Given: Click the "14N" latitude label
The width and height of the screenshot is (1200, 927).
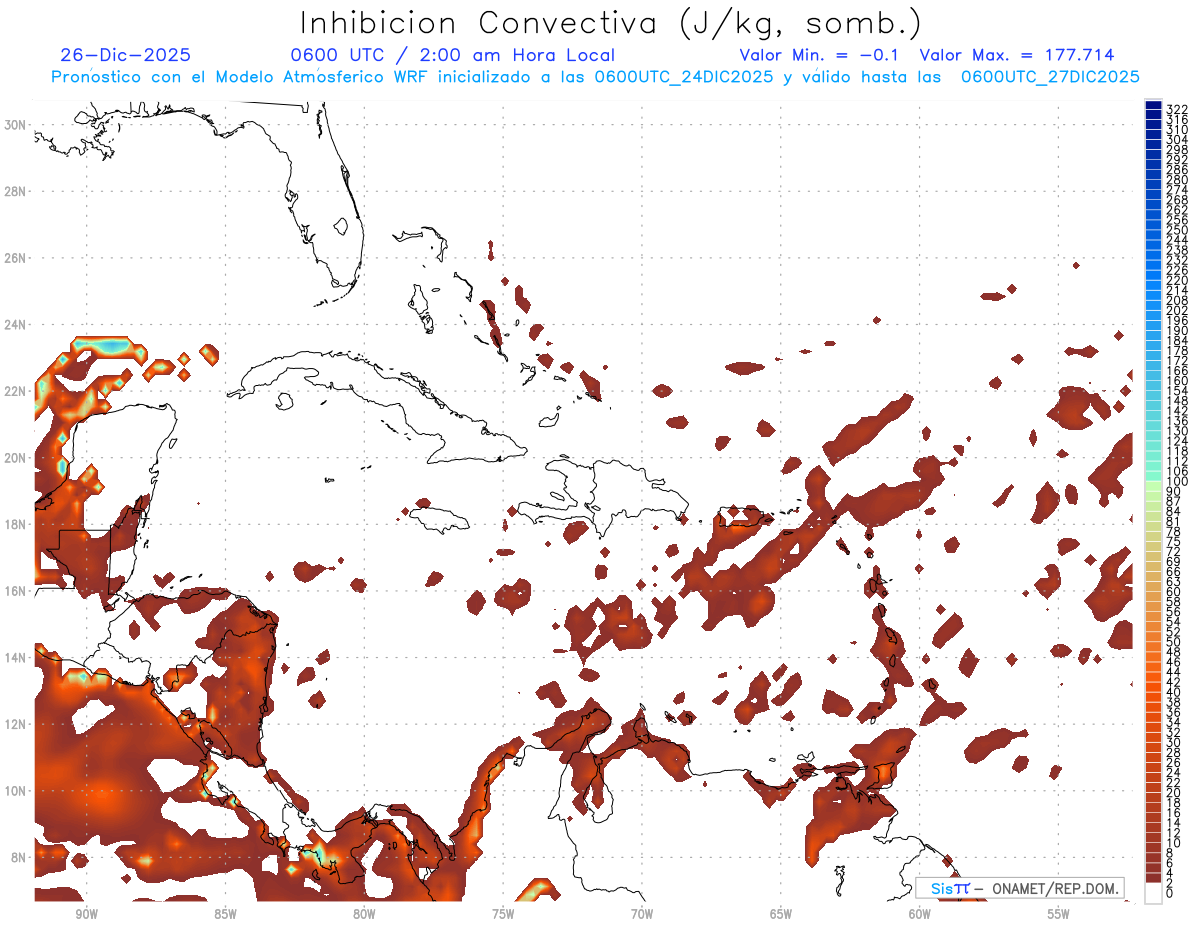Looking at the screenshot, I should [x=17, y=658].
